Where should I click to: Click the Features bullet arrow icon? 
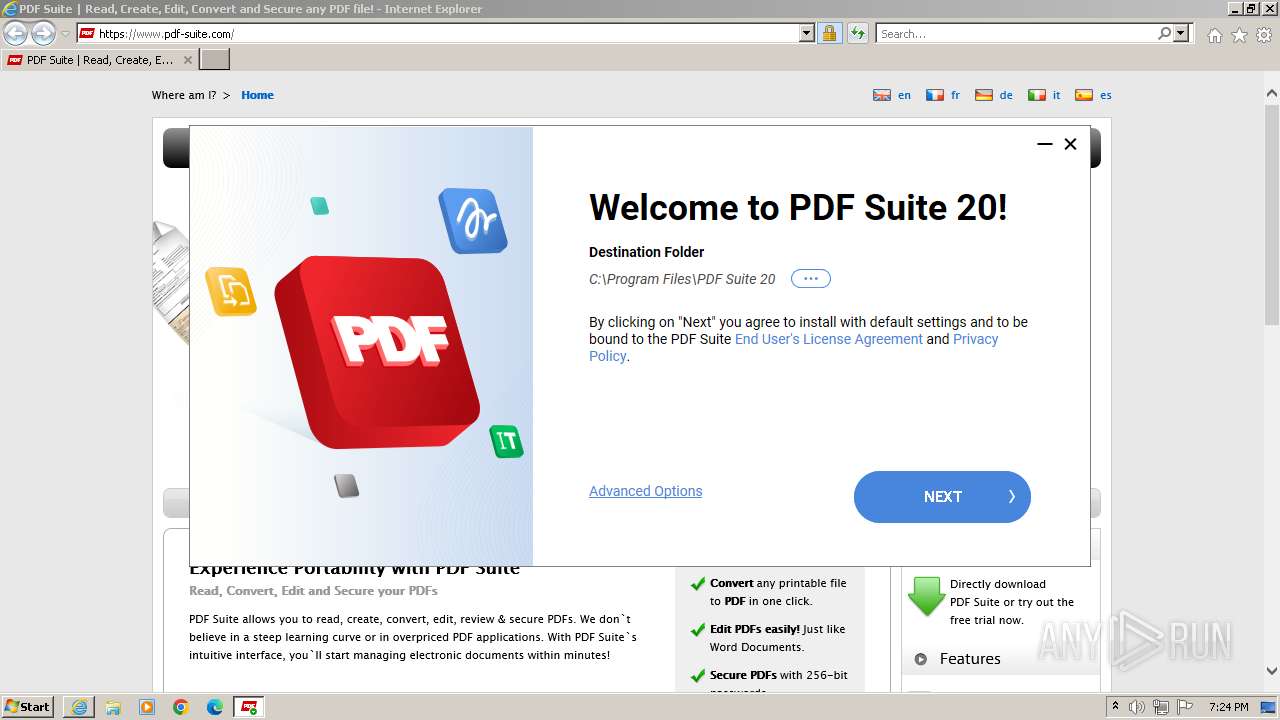coord(921,659)
